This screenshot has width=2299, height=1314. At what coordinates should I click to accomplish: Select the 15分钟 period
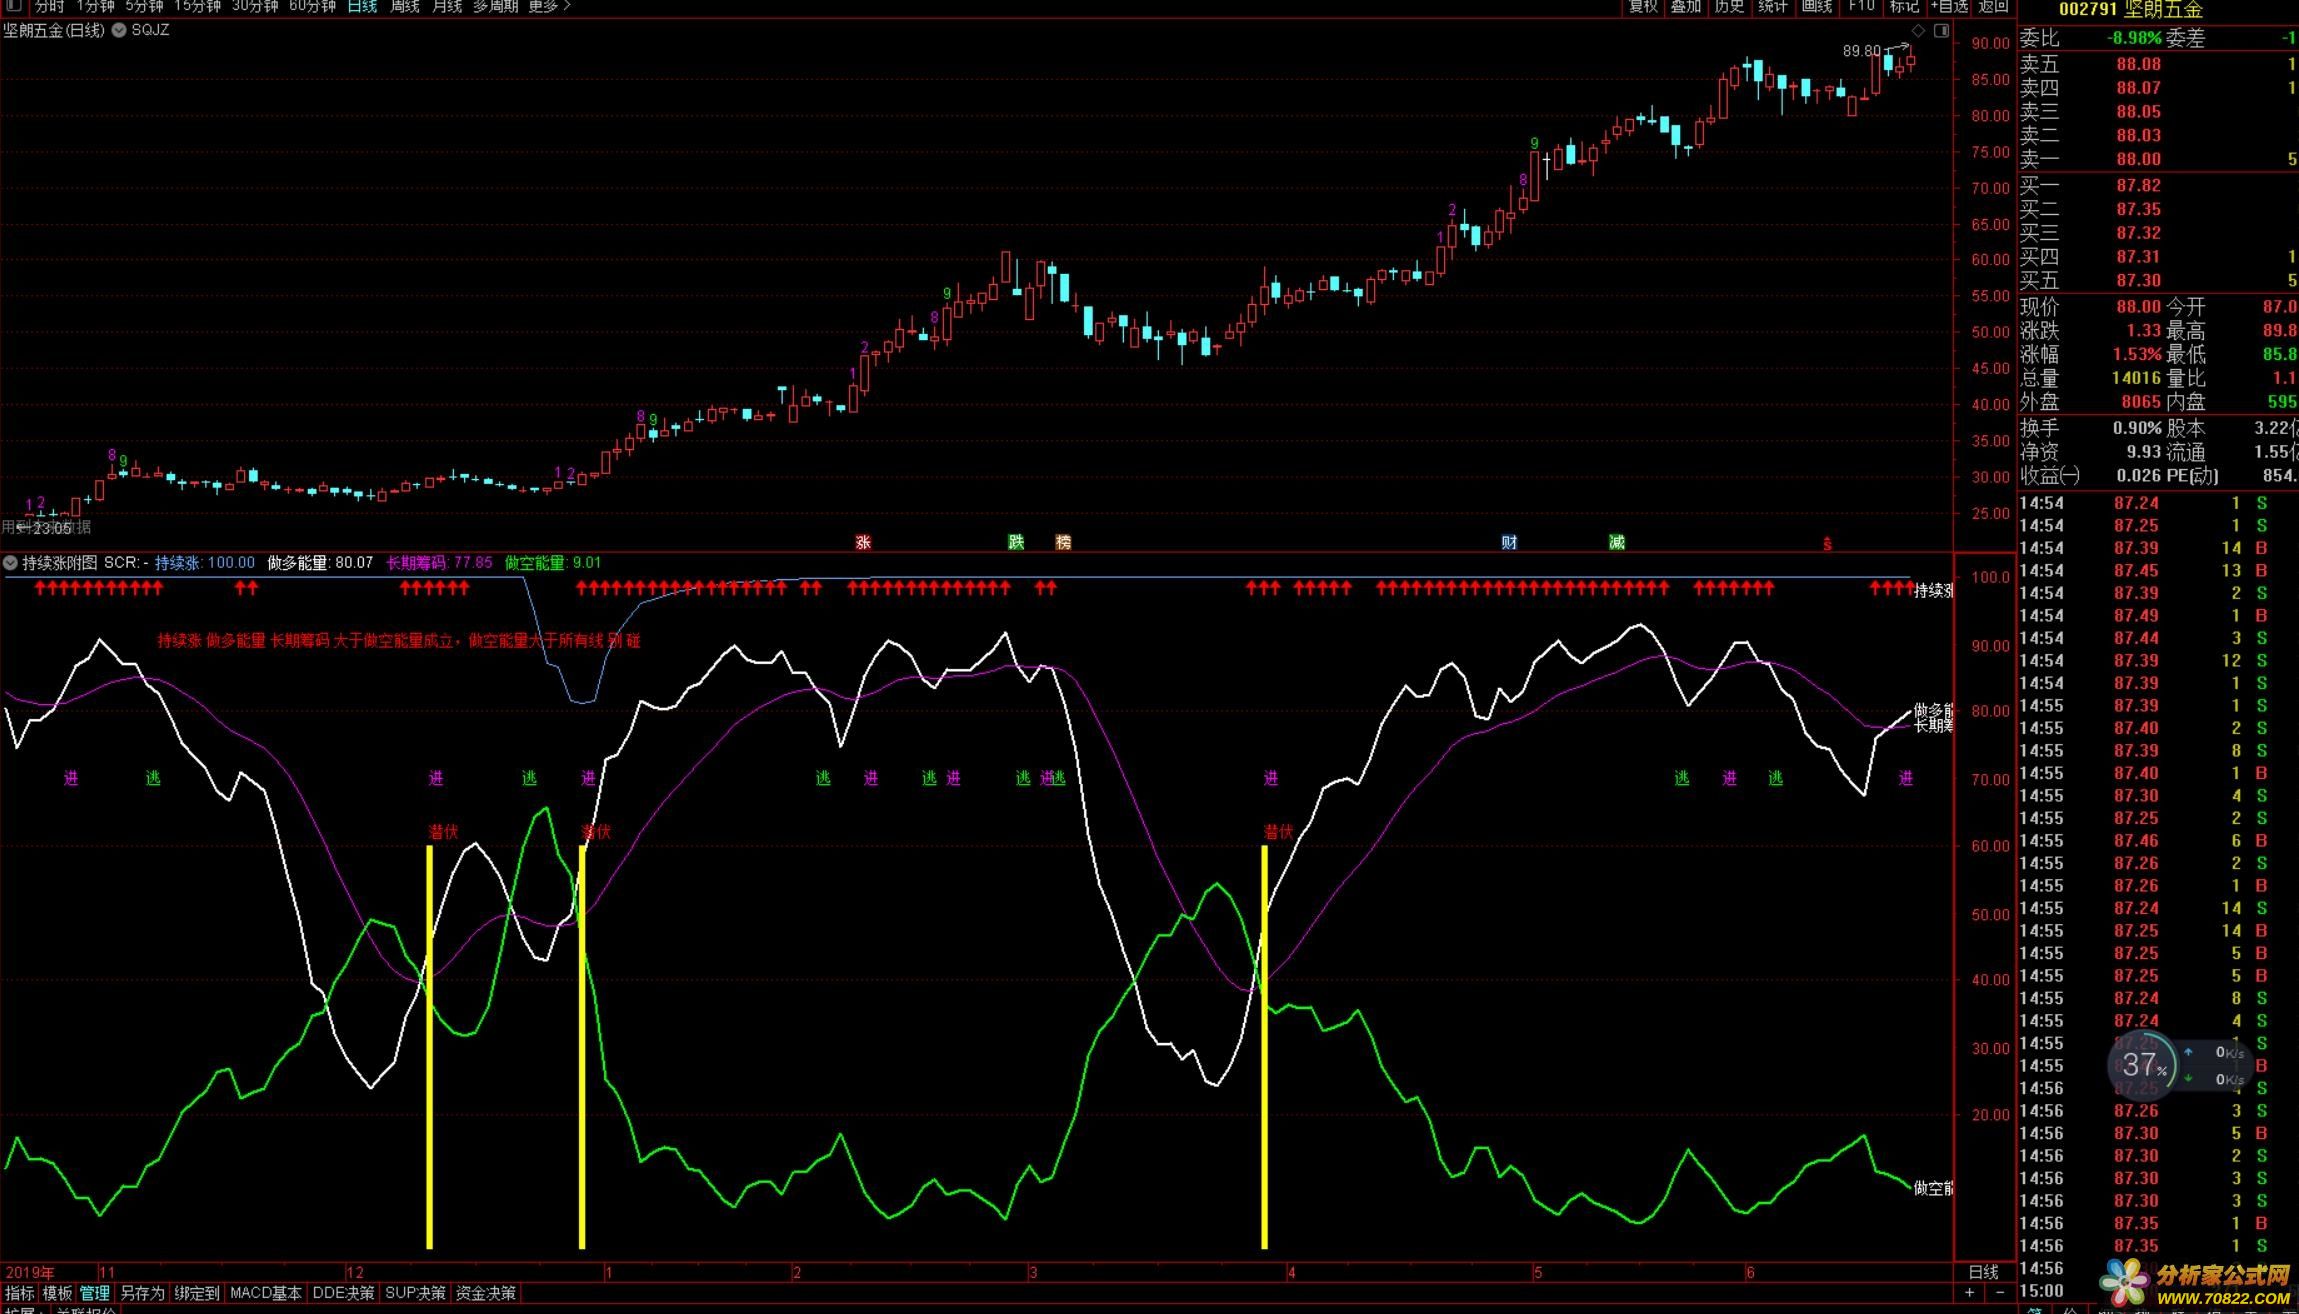tap(197, 6)
